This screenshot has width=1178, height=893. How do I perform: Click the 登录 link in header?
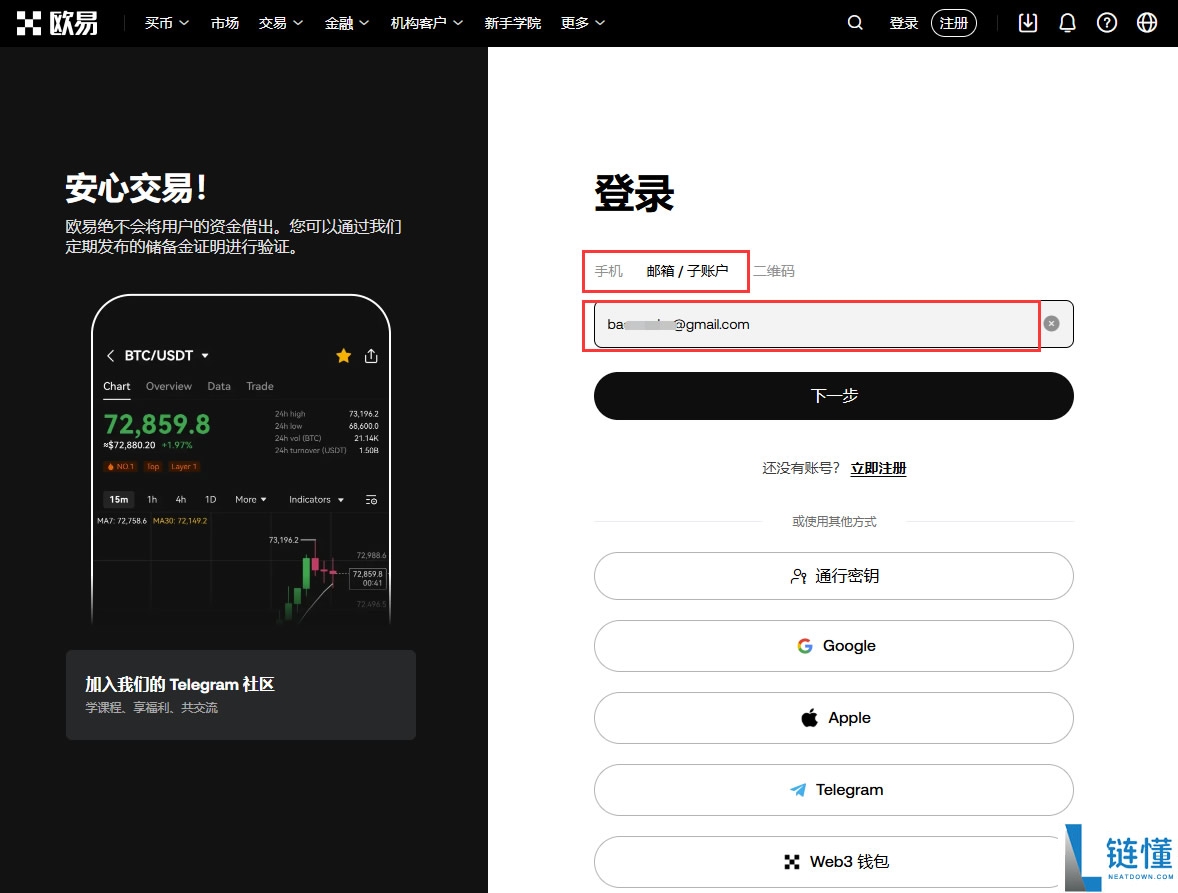point(904,23)
